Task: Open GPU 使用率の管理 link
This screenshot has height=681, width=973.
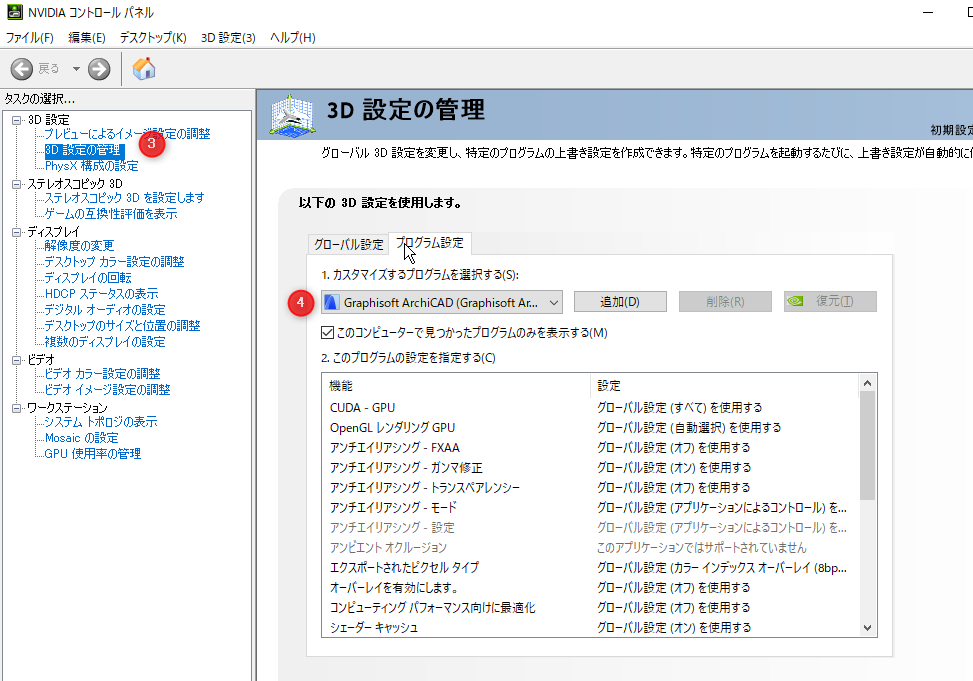Action: point(92,454)
